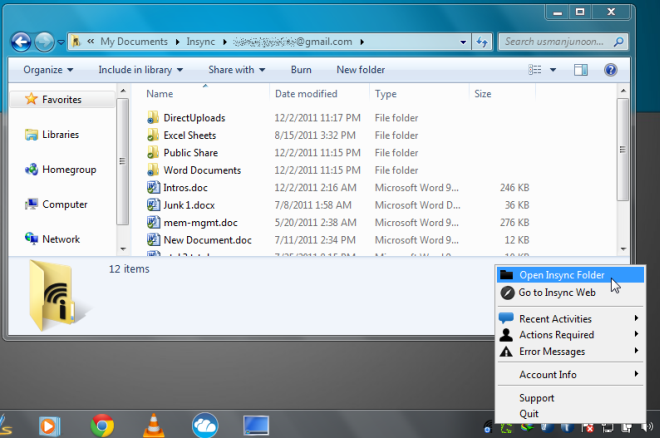Select Libraries in navigation pane
Image resolution: width=660 pixels, height=438 pixels.
coord(60,134)
